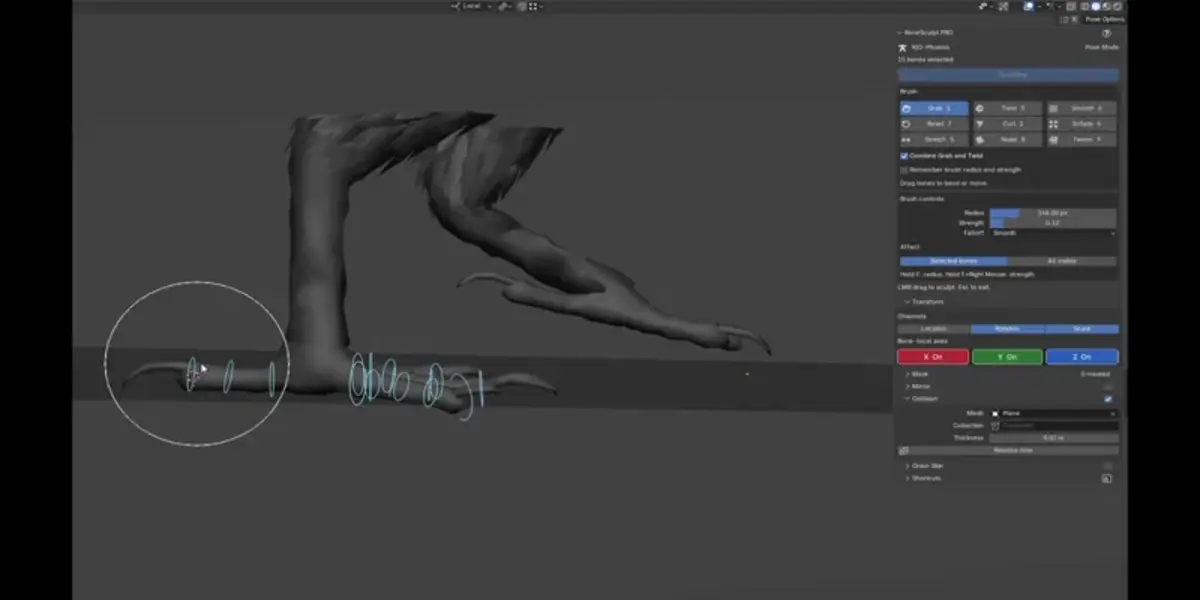The image size is (1200, 600).
Task: Toggle the Rotation channel
Action: pos(1008,329)
